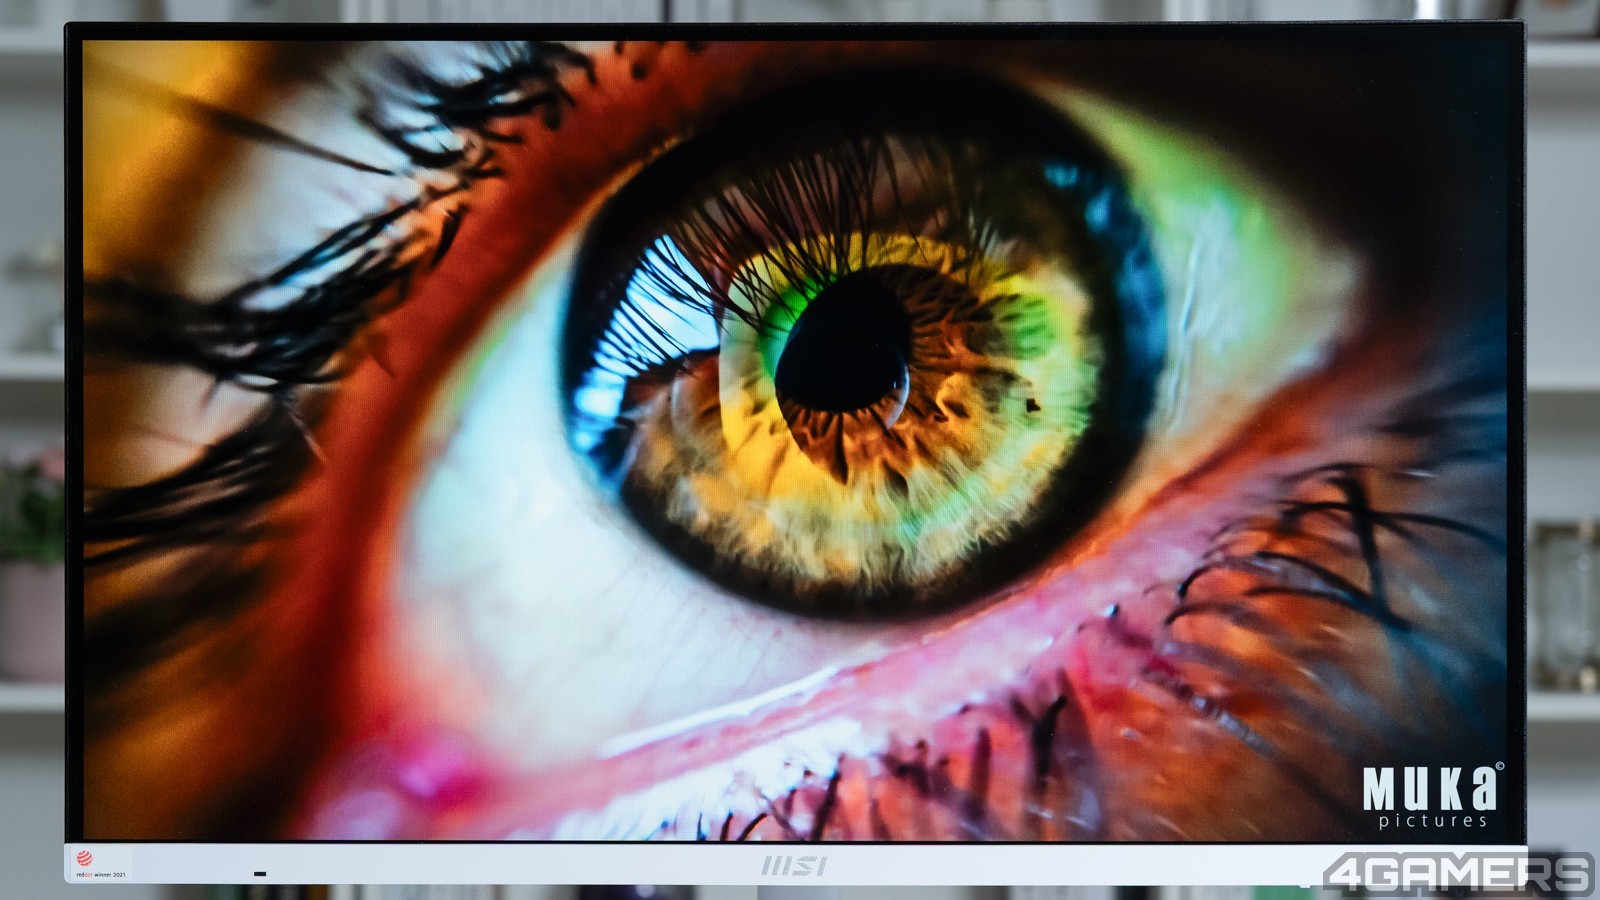
Task: Click the red dot award icon
Action: point(85,856)
